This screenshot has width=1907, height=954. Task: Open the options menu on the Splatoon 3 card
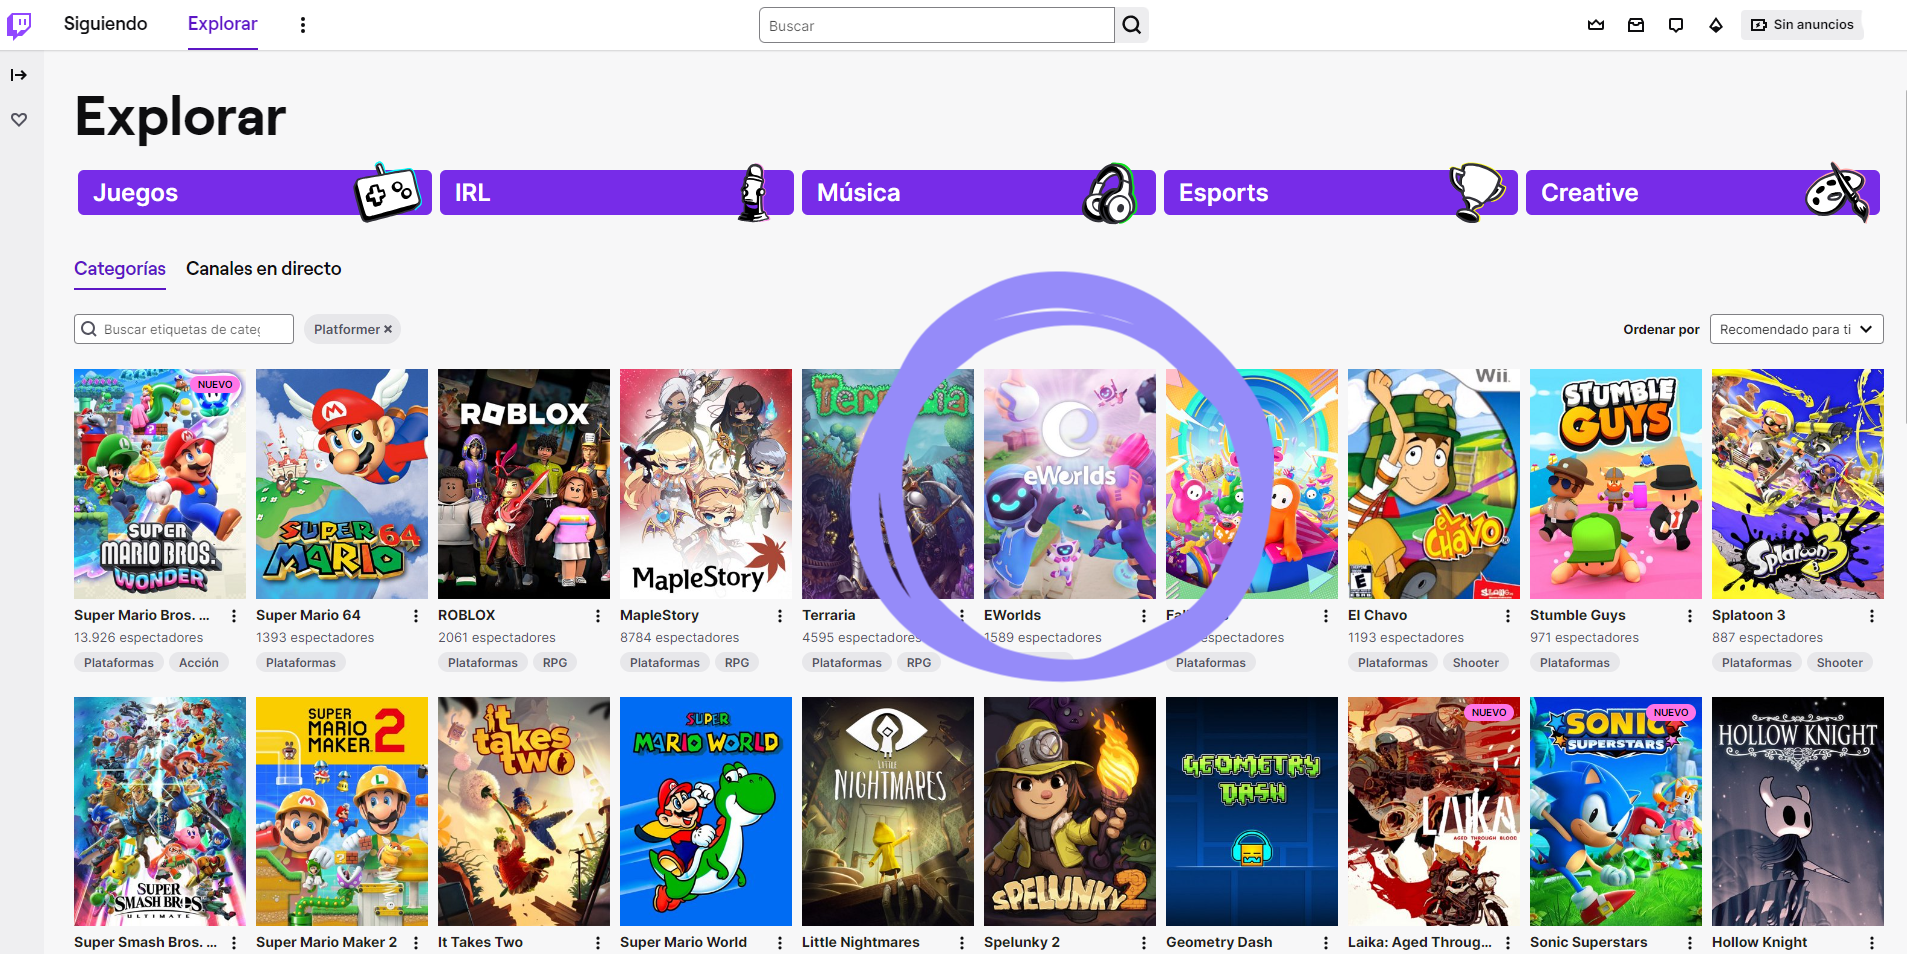(x=1871, y=615)
